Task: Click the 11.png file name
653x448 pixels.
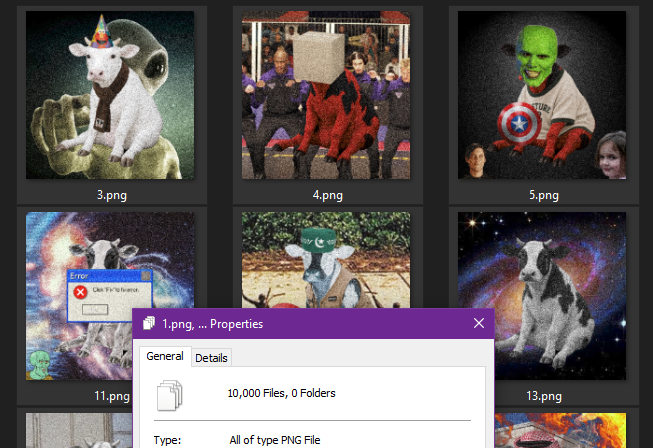Action: pyautogui.click(x=112, y=396)
